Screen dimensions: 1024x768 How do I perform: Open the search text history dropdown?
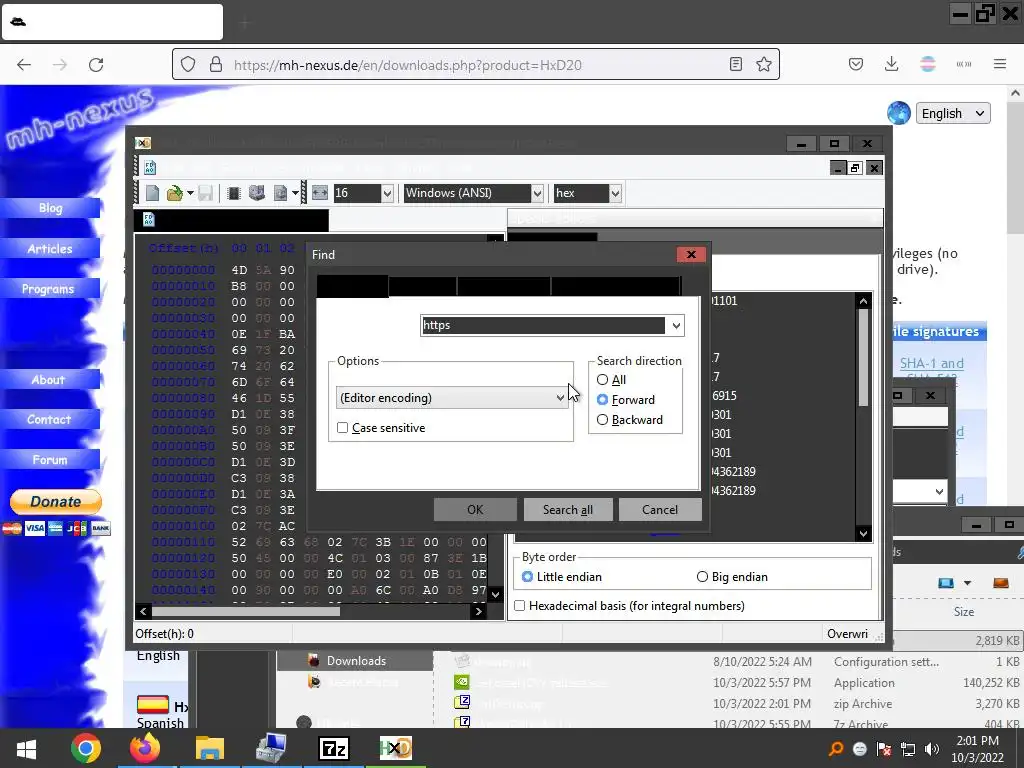[676, 325]
